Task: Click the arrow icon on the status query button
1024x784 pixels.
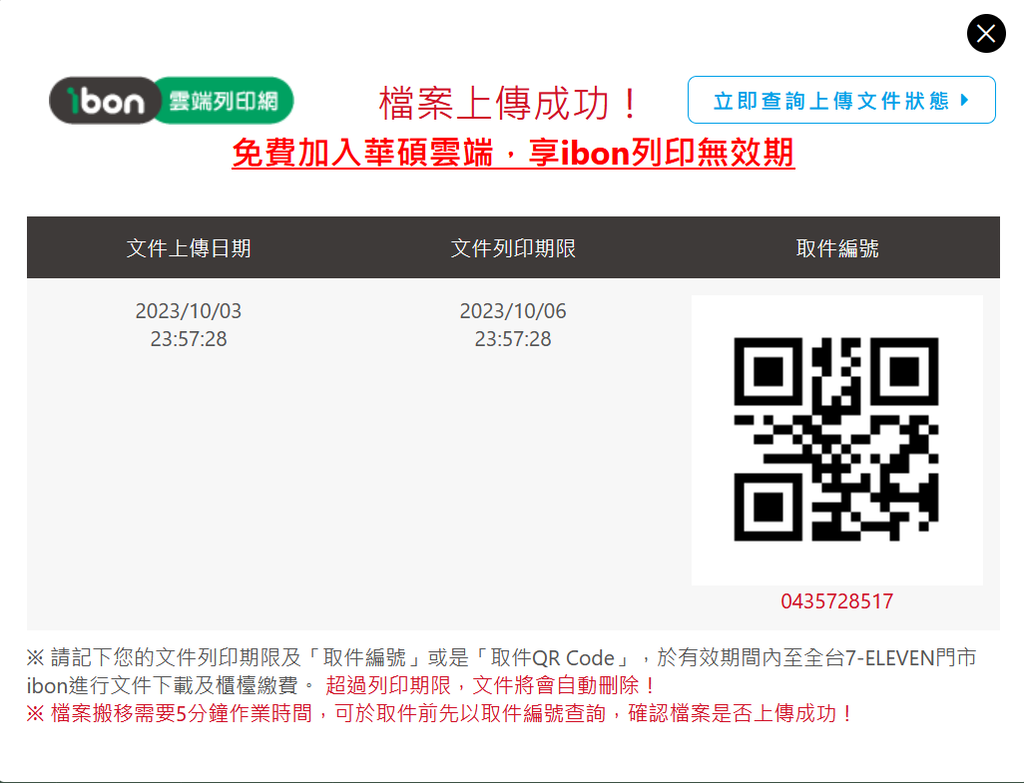Action: [x=965, y=100]
